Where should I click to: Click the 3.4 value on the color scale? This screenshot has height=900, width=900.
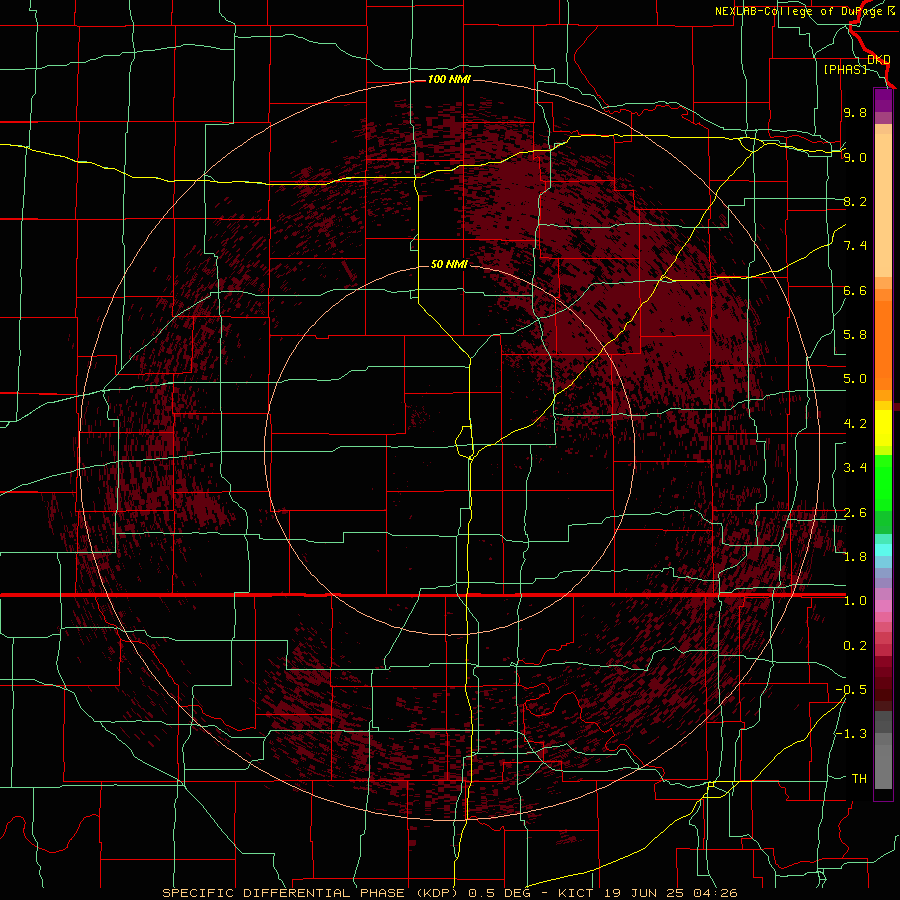[855, 468]
